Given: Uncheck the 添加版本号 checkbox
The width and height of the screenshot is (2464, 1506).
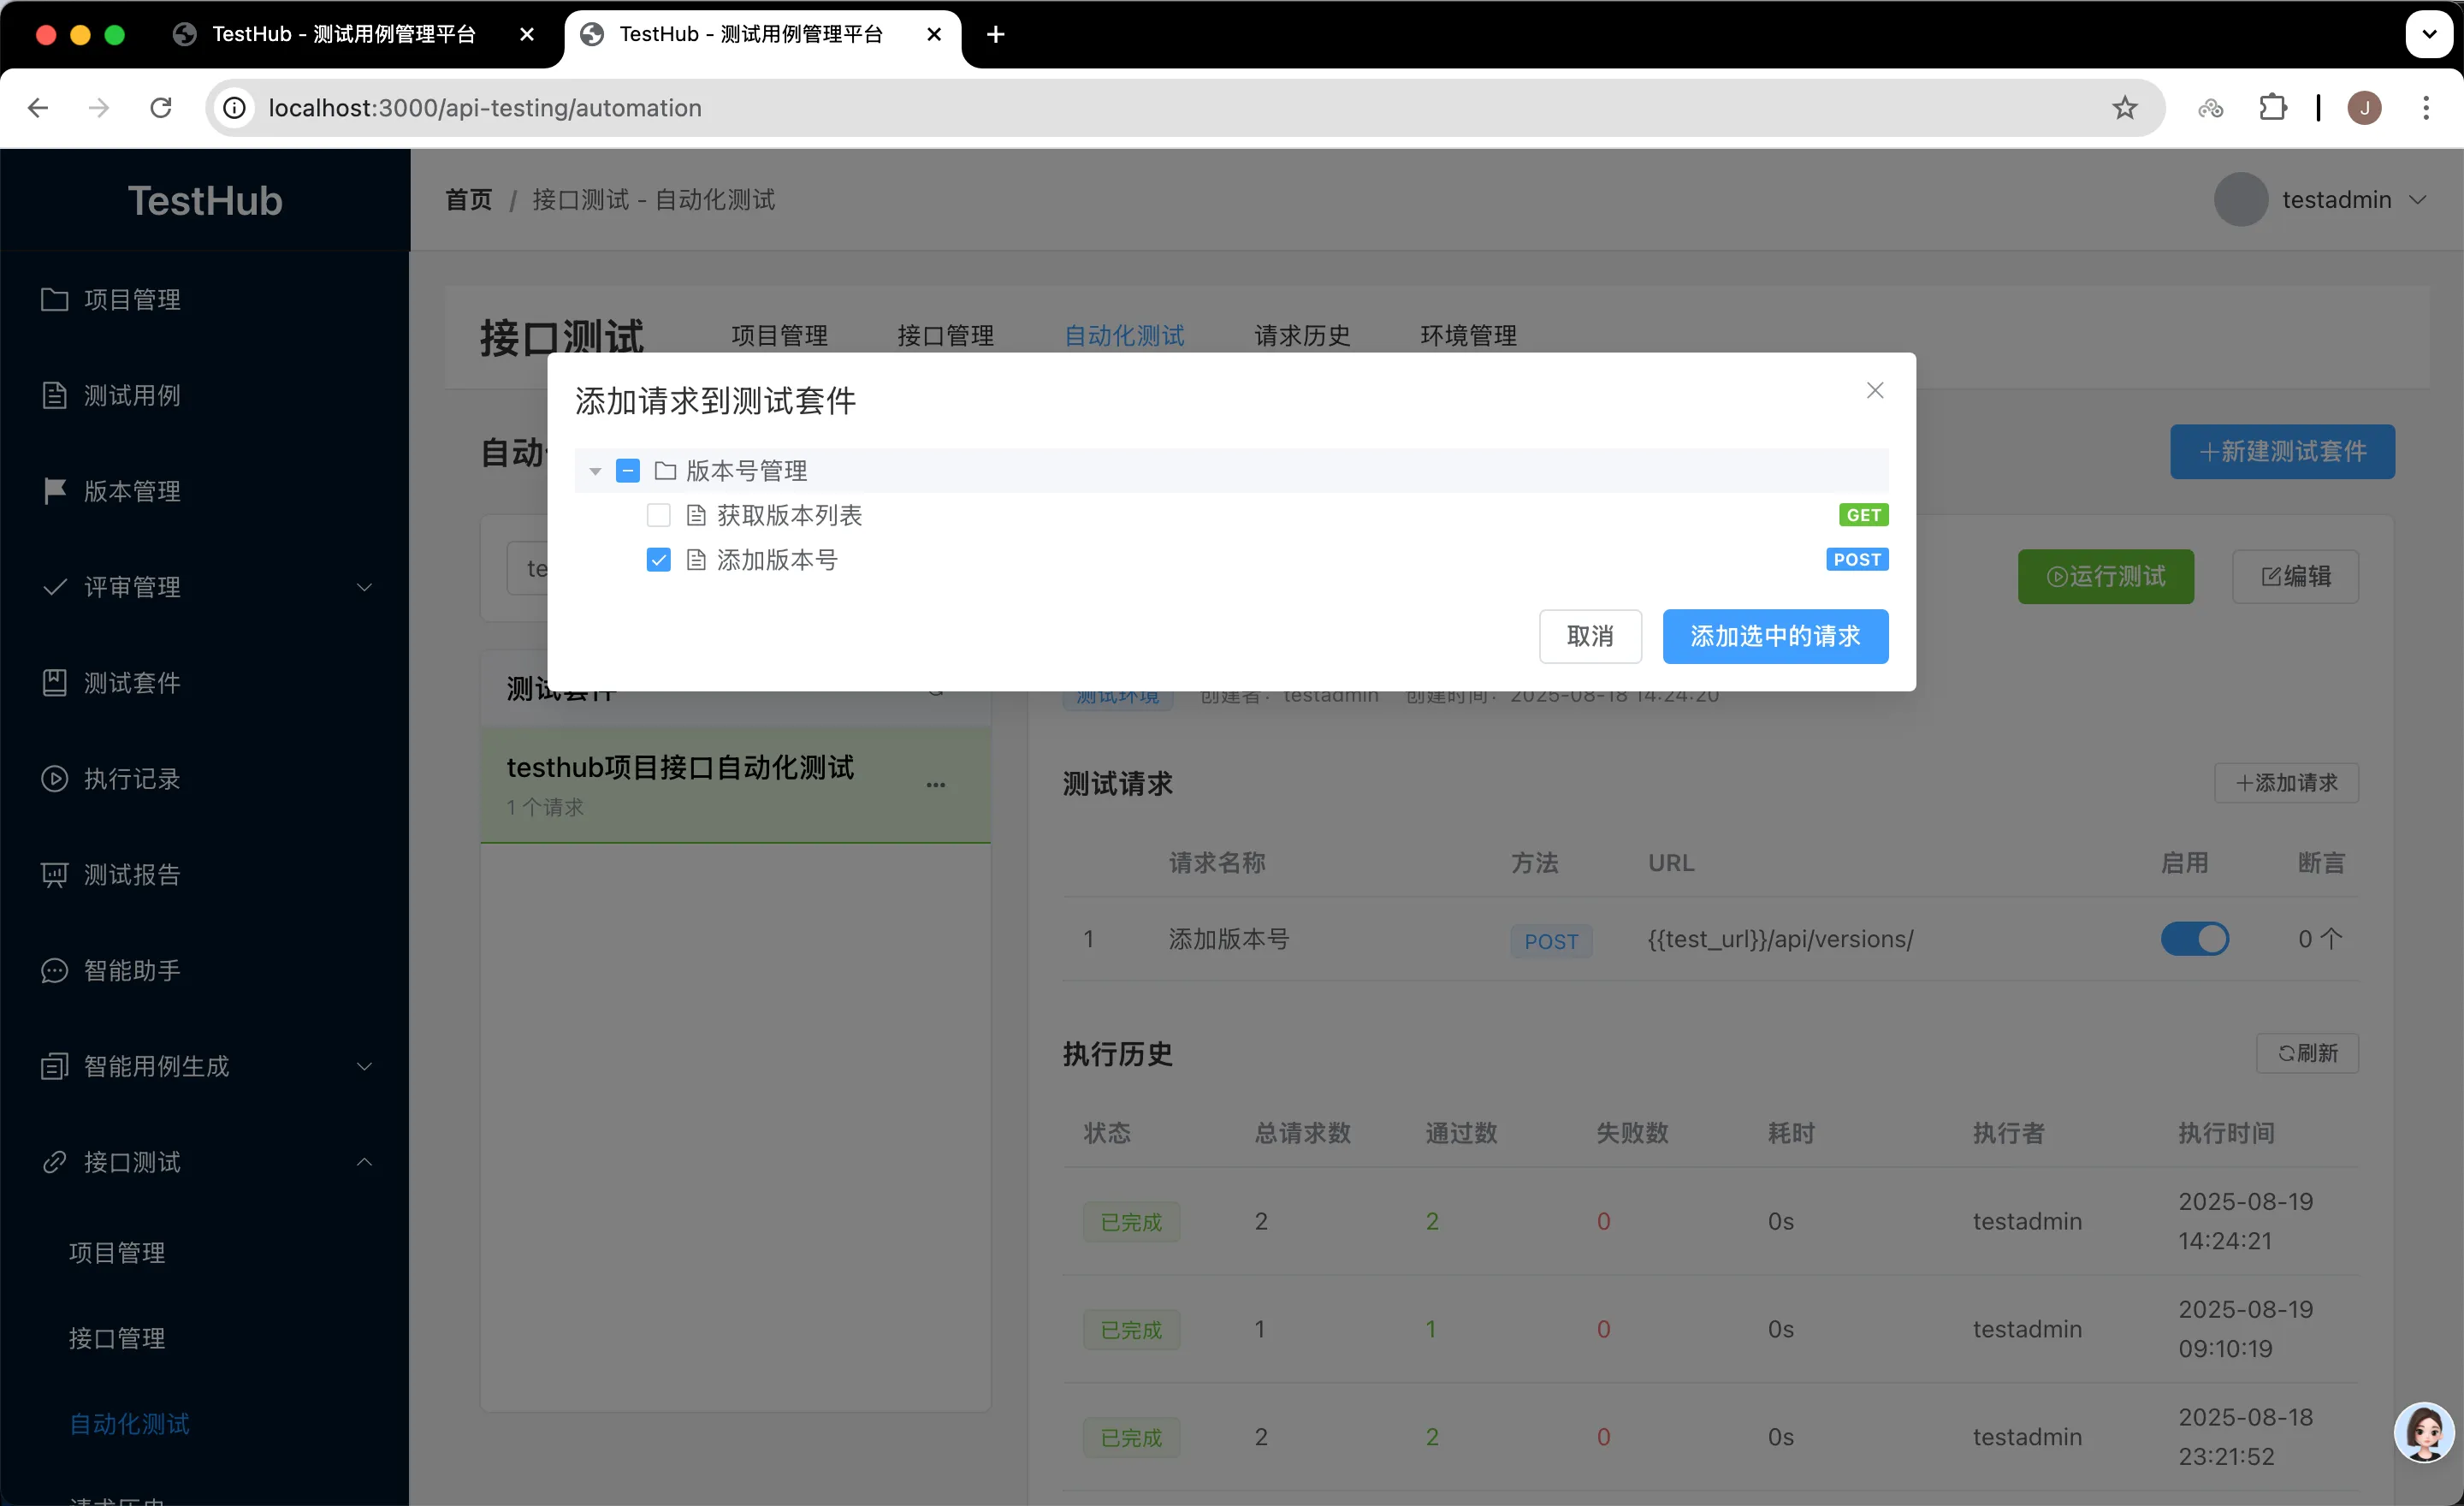Looking at the screenshot, I should point(658,560).
